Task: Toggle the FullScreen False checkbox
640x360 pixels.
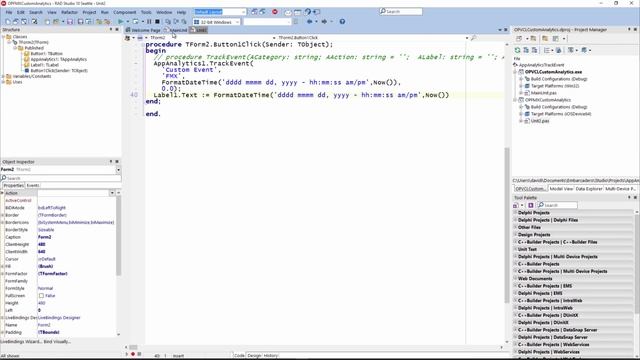Action: pos(41,296)
